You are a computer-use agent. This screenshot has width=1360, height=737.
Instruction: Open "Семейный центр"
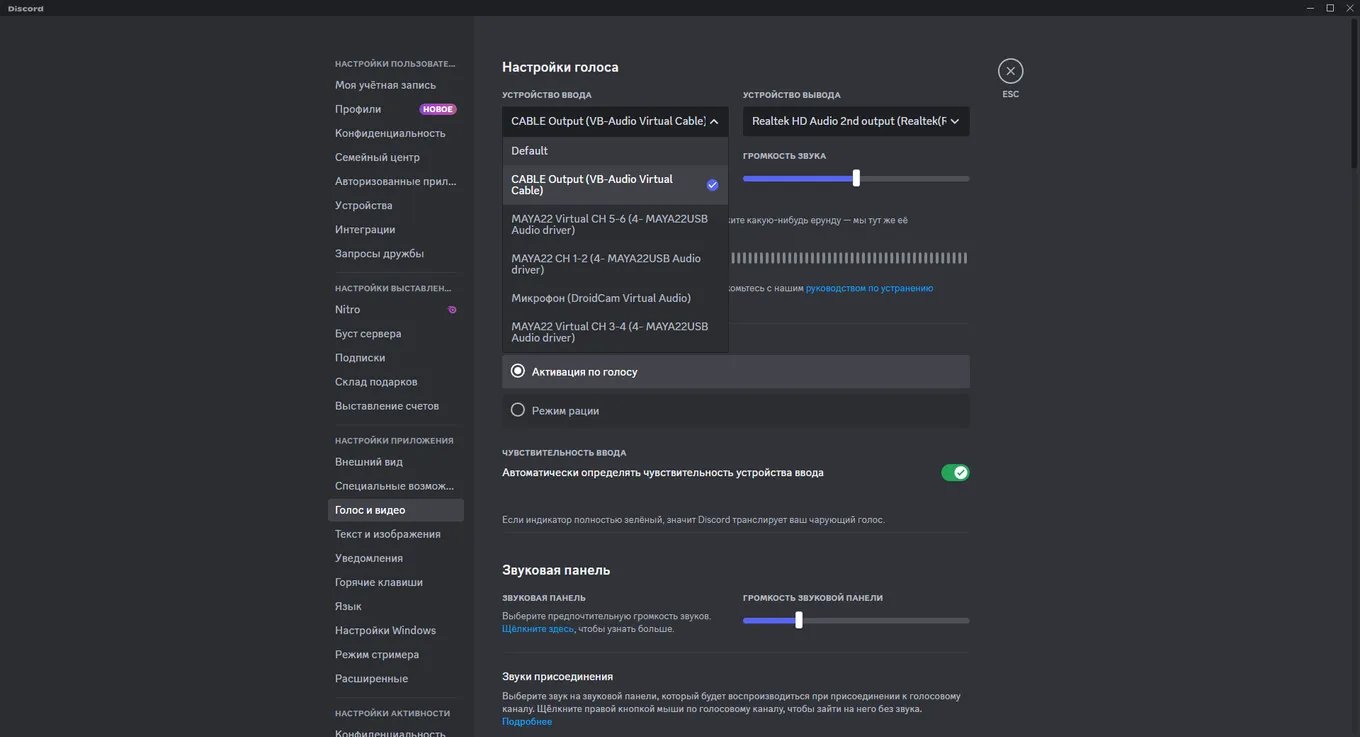pyautogui.click(x=396, y=157)
